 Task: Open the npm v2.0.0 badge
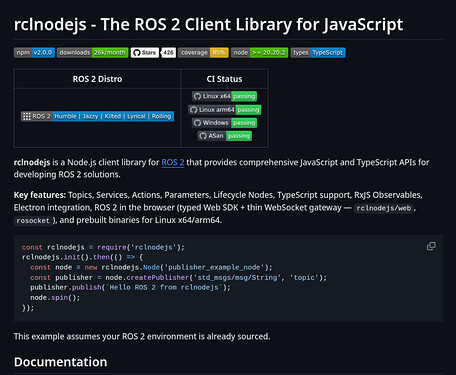pos(34,53)
